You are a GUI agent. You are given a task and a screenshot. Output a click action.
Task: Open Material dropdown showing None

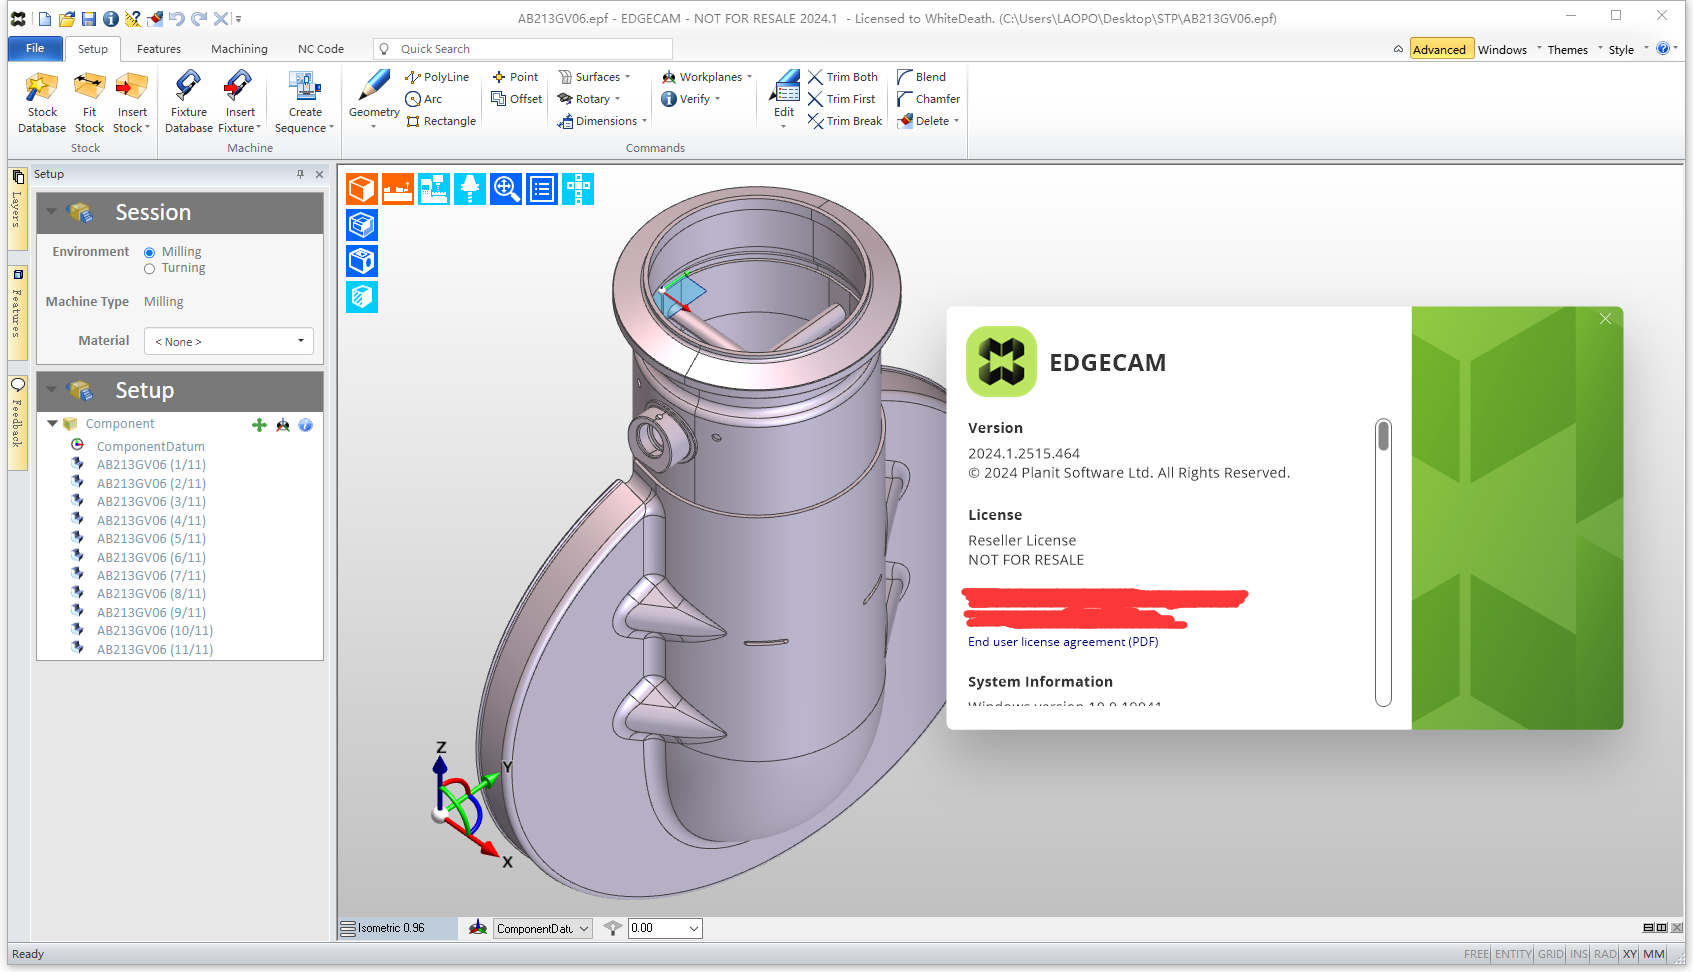(229, 341)
